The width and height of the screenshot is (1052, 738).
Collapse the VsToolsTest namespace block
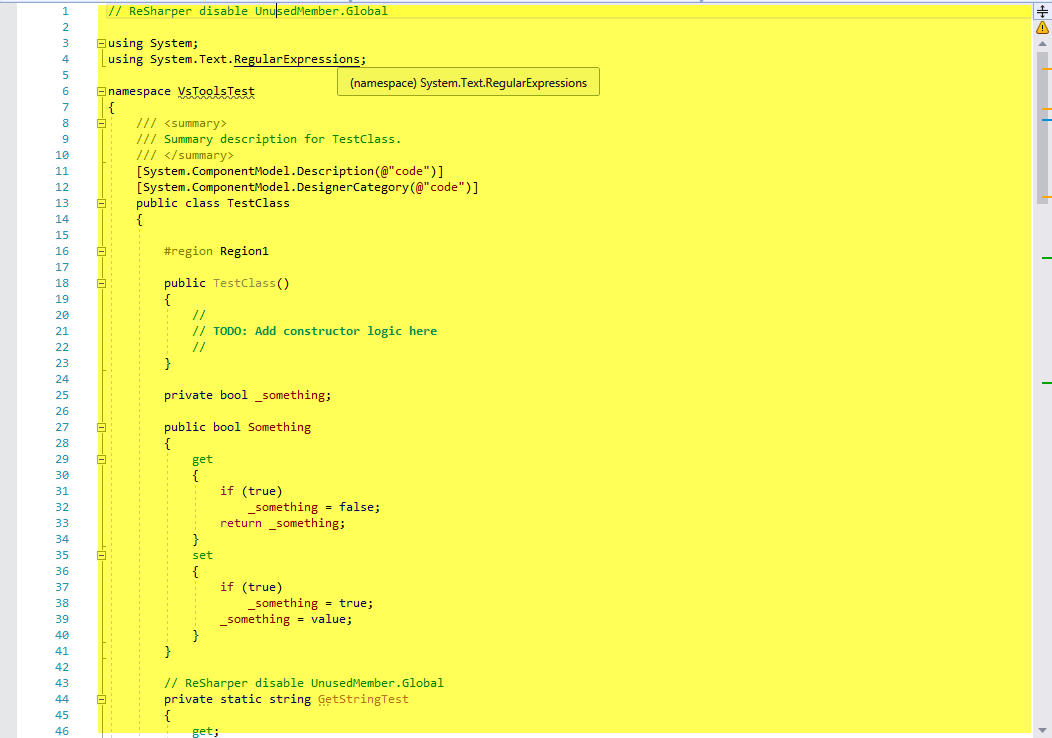click(101, 91)
